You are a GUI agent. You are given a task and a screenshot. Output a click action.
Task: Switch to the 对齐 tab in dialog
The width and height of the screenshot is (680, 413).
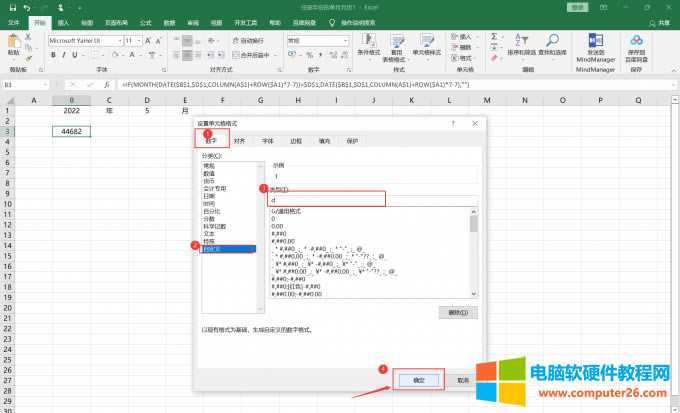[x=239, y=142]
